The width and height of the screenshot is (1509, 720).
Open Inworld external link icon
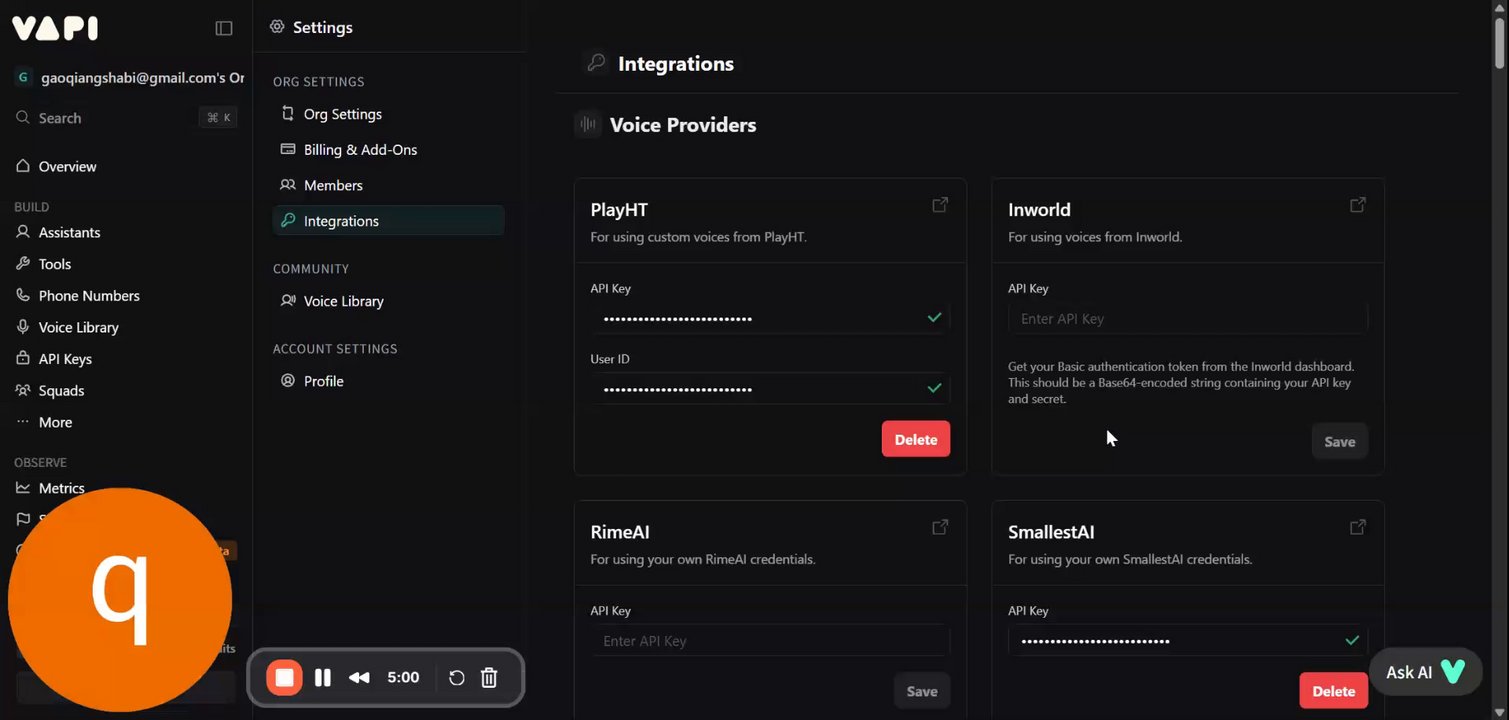[1357, 205]
